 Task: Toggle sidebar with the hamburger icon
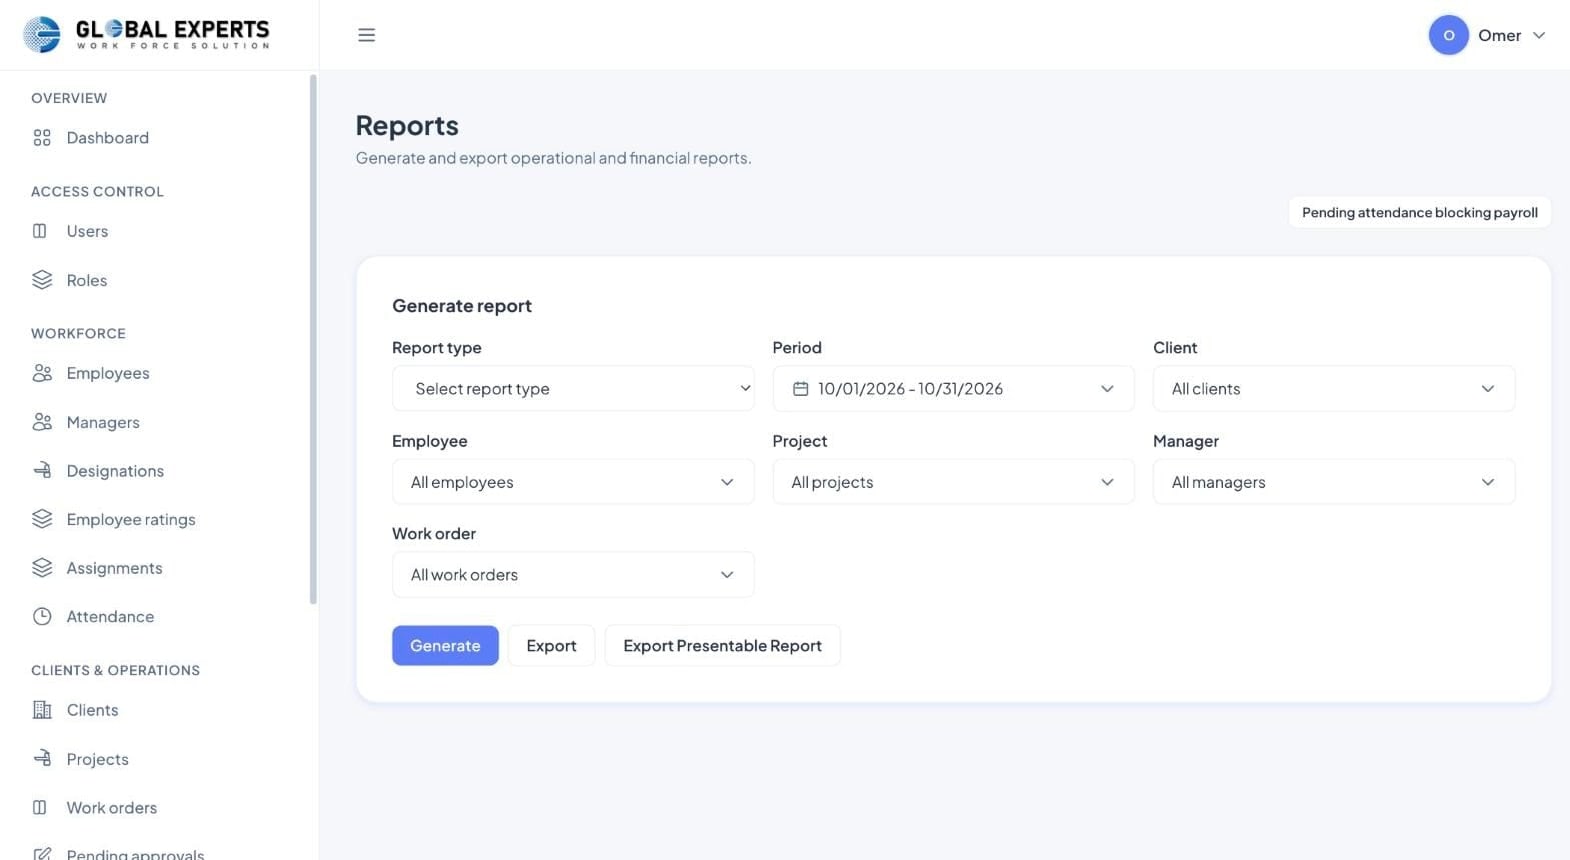(x=367, y=35)
